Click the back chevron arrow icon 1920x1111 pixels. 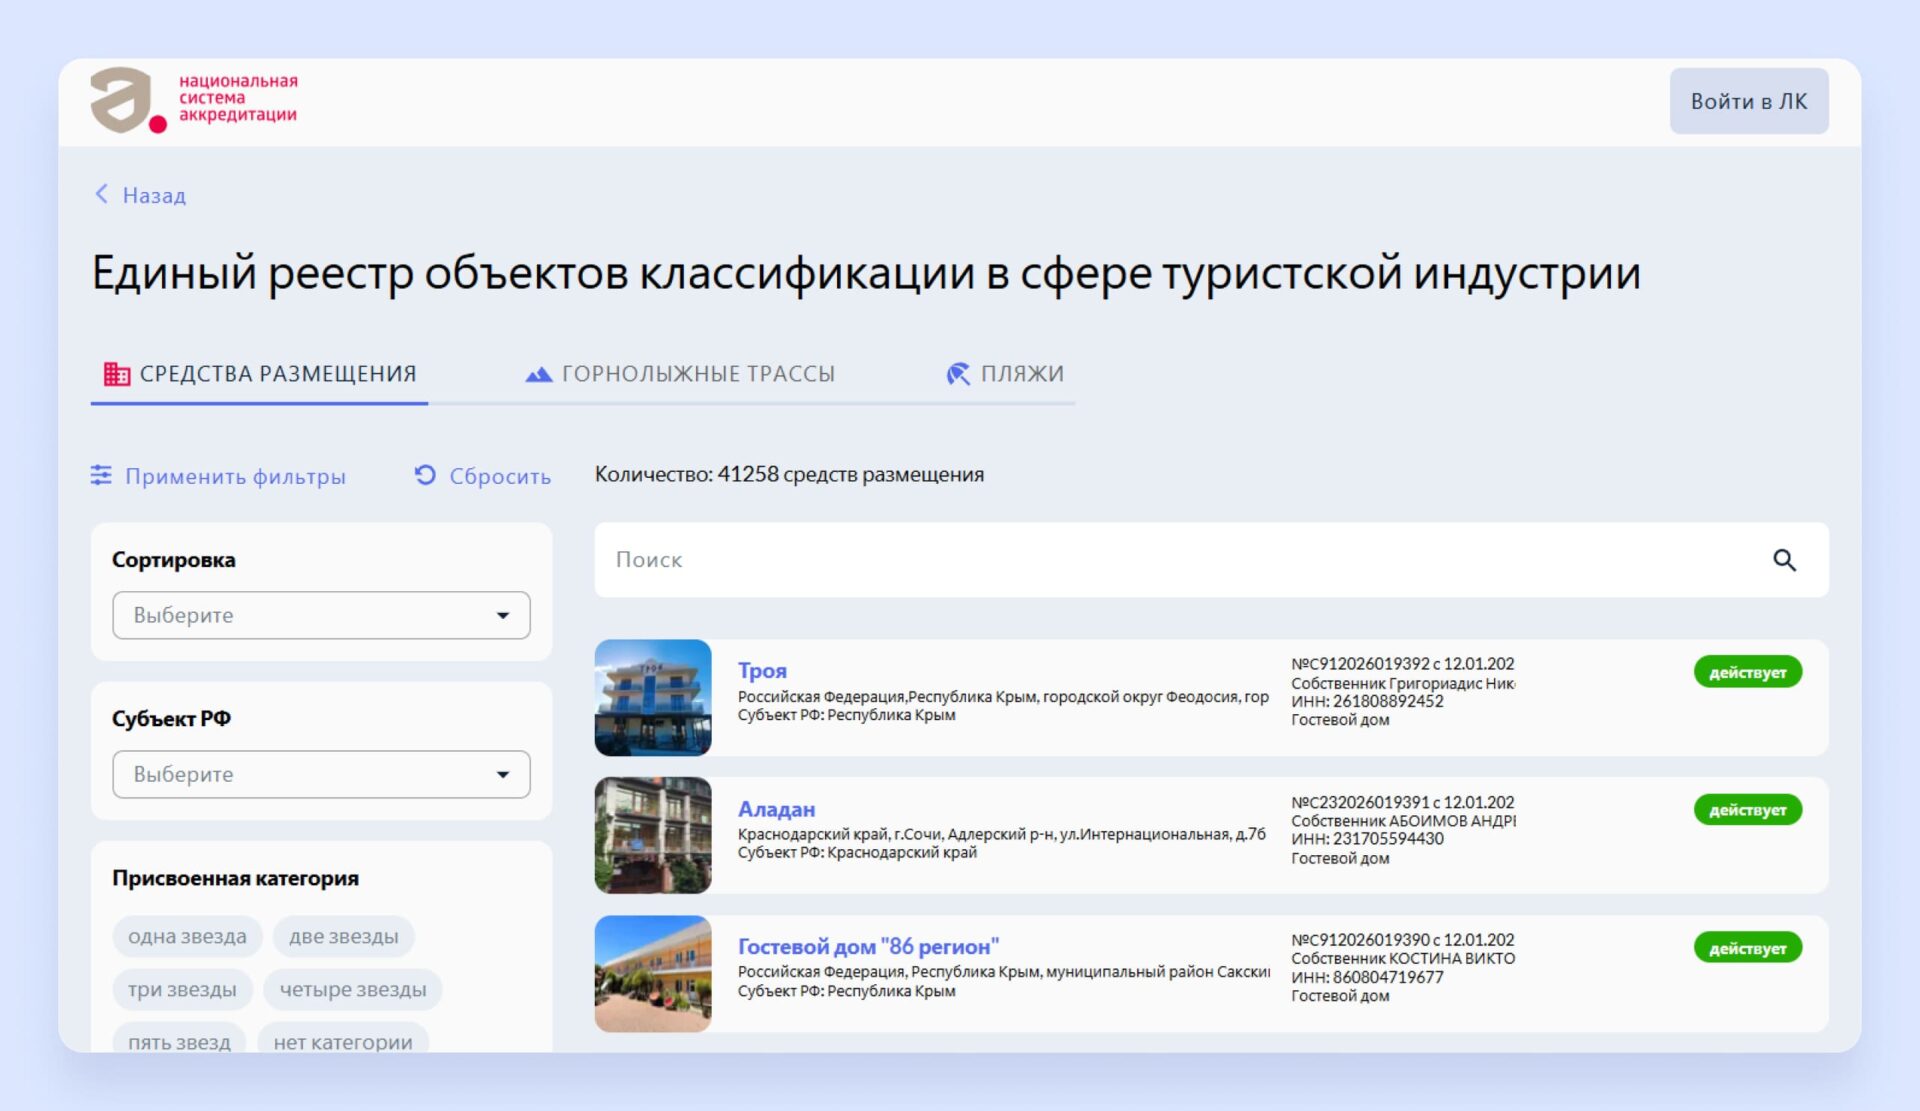(x=101, y=194)
